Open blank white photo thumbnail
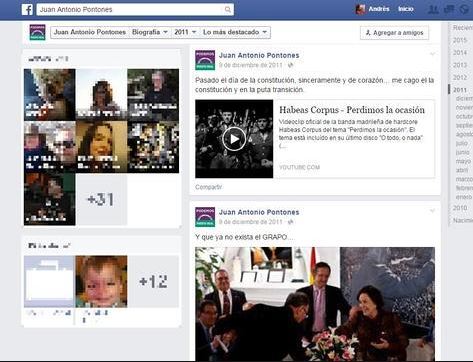Image resolution: width=473 pixels, height=362 pixels. tap(50, 282)
